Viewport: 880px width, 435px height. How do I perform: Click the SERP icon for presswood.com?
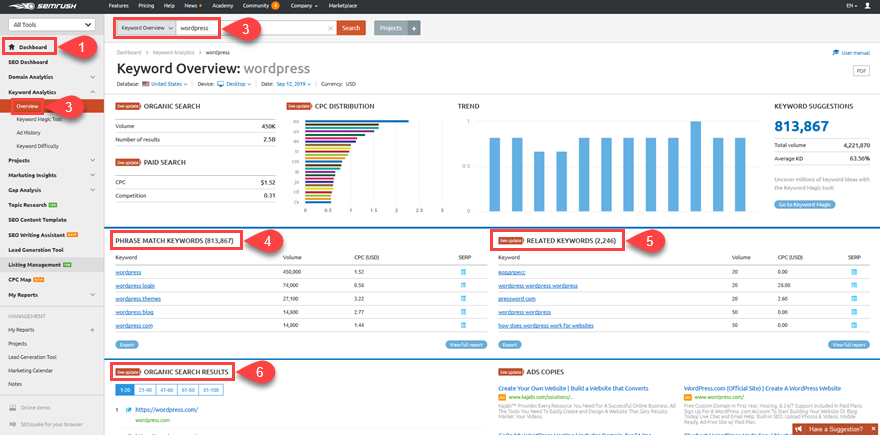pyautogui.click(x=854, y=298)
